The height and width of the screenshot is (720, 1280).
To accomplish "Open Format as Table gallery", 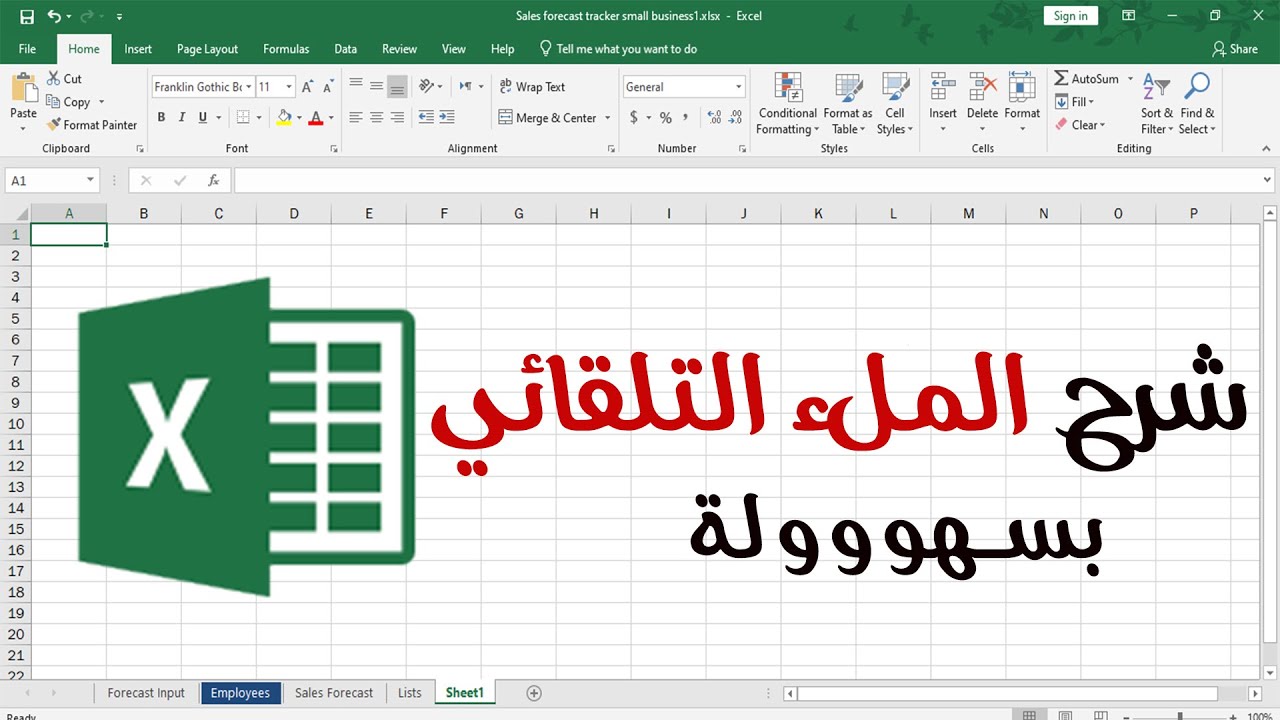I will pyautogui.click(x=848, y=103).
